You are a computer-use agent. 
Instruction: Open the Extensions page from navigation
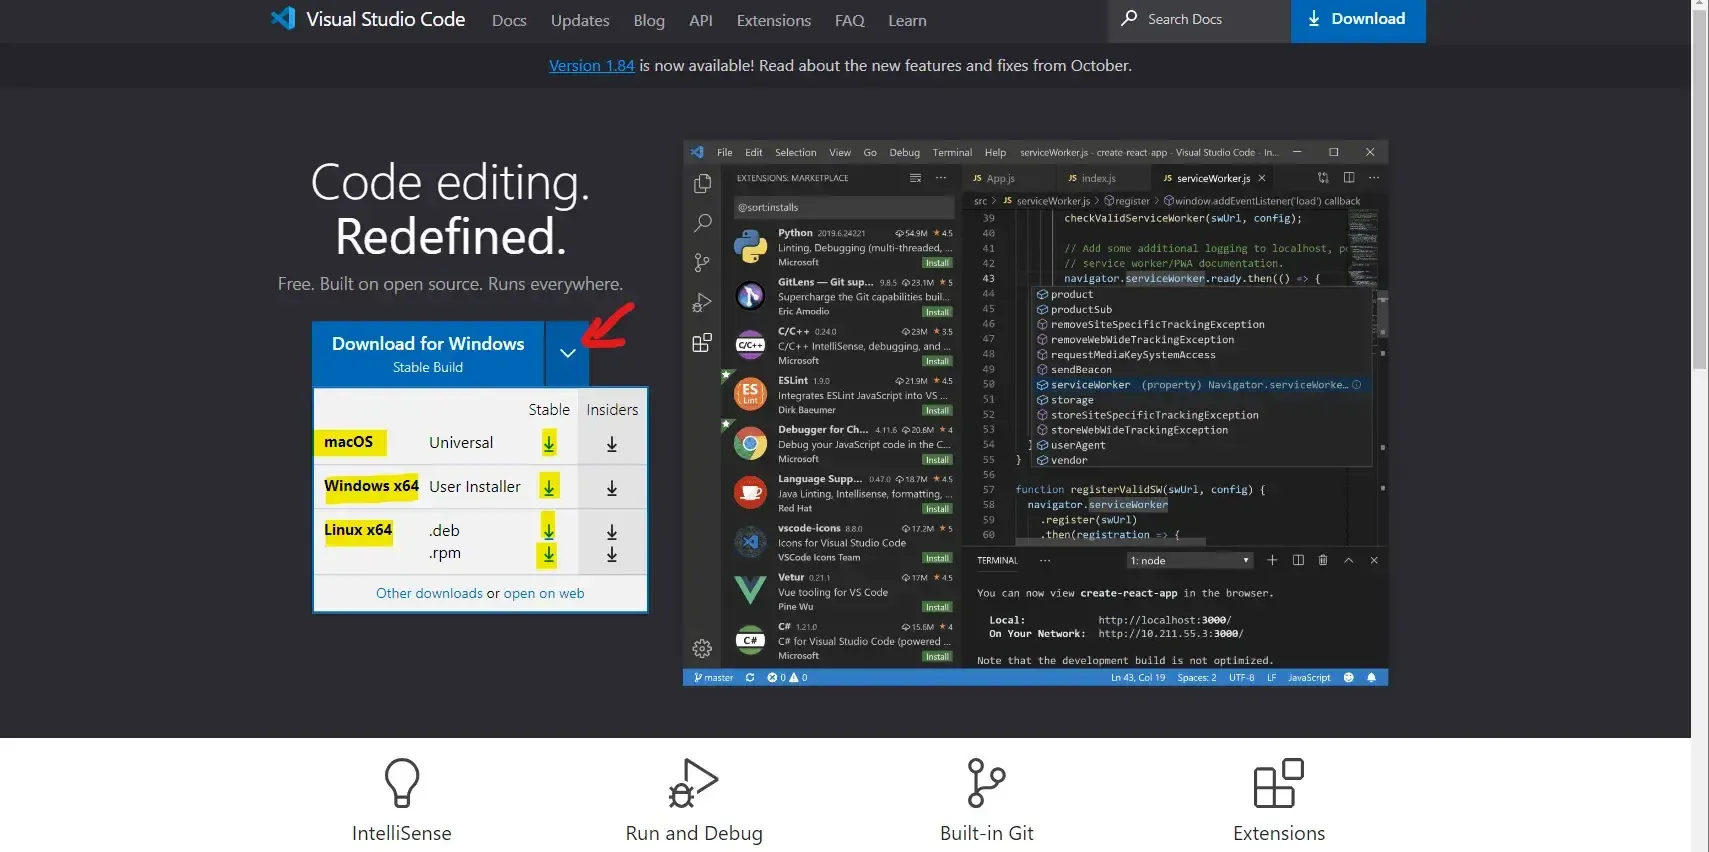pos(773,21)
